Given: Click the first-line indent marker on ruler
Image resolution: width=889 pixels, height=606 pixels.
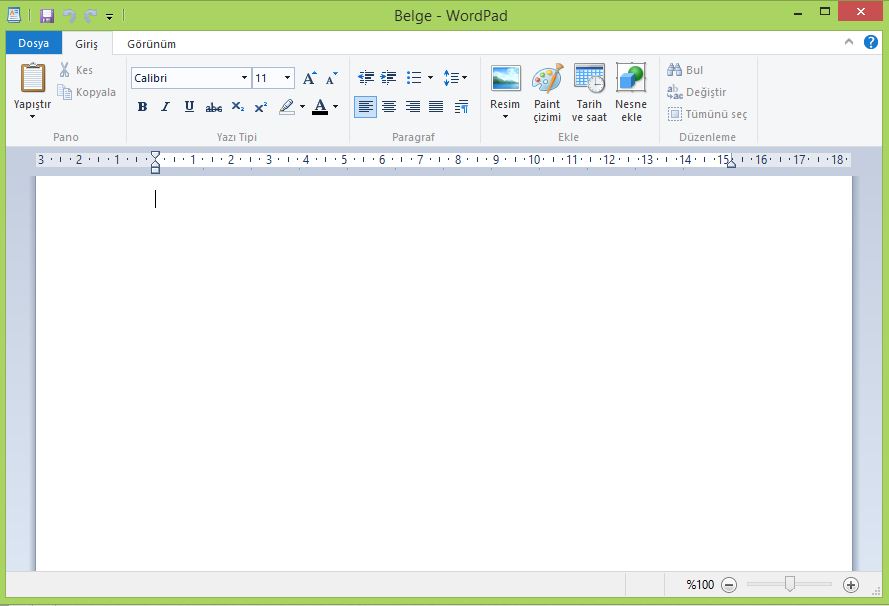Looking at the screenshot, I should 155,155.
